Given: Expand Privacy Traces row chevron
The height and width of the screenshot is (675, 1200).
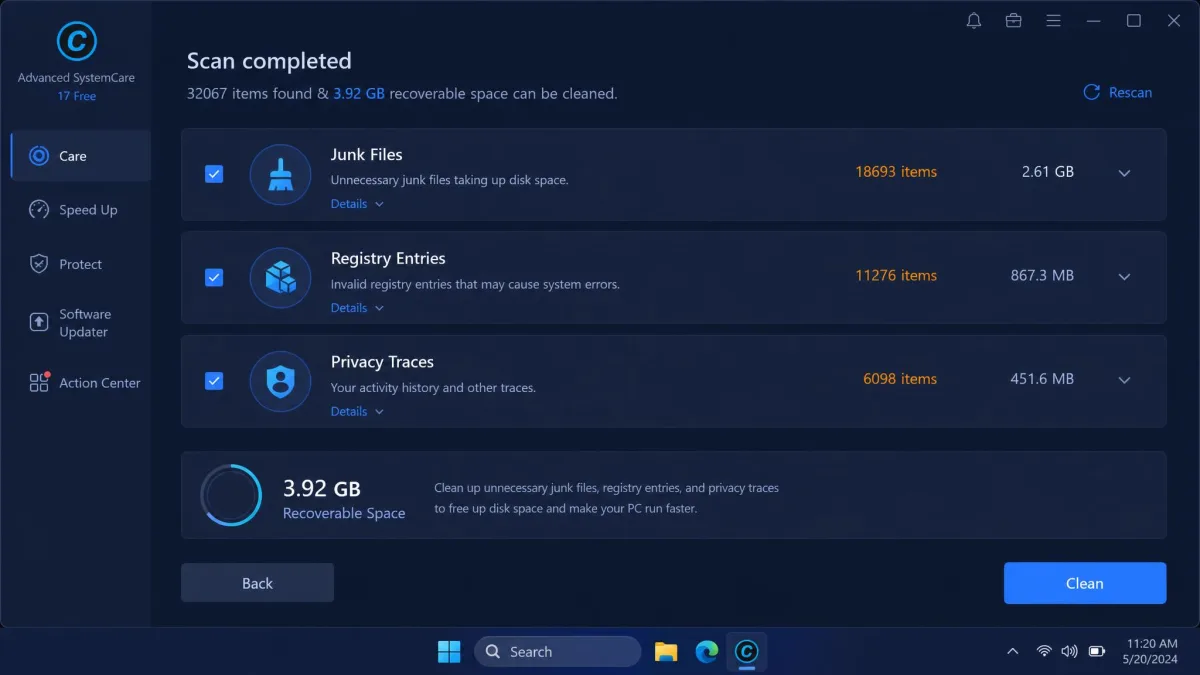Looking at the screenshot, I should click(1124, 380).
